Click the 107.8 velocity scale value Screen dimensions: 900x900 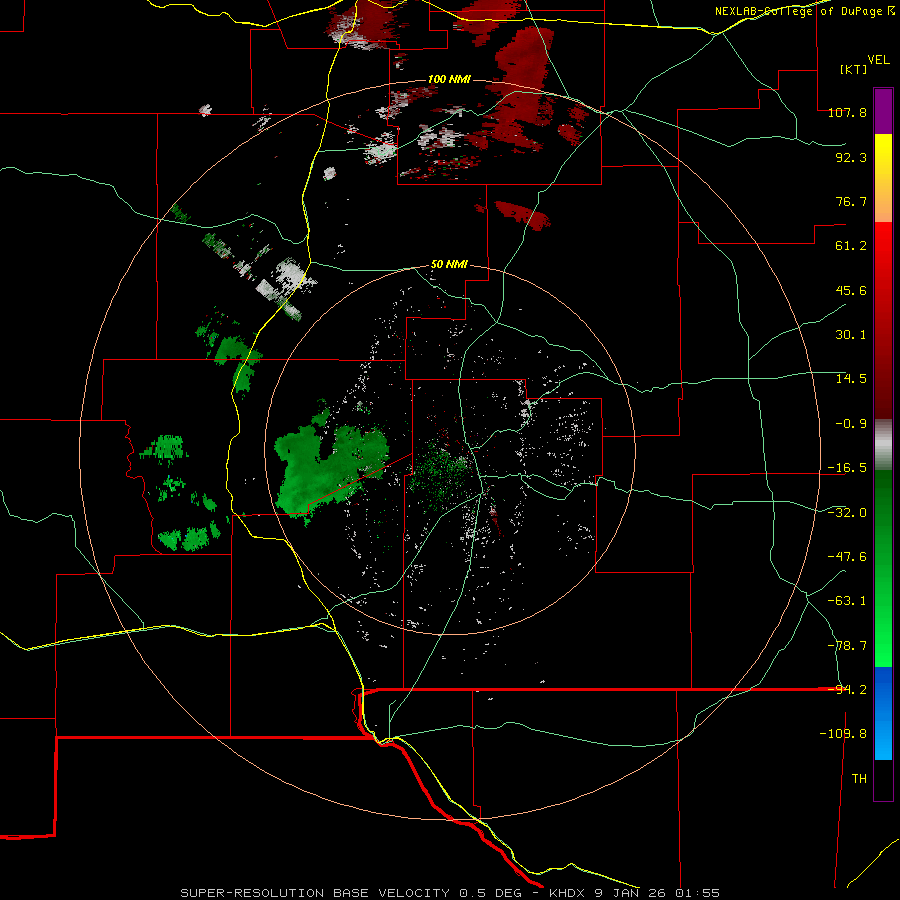(847, 112)
